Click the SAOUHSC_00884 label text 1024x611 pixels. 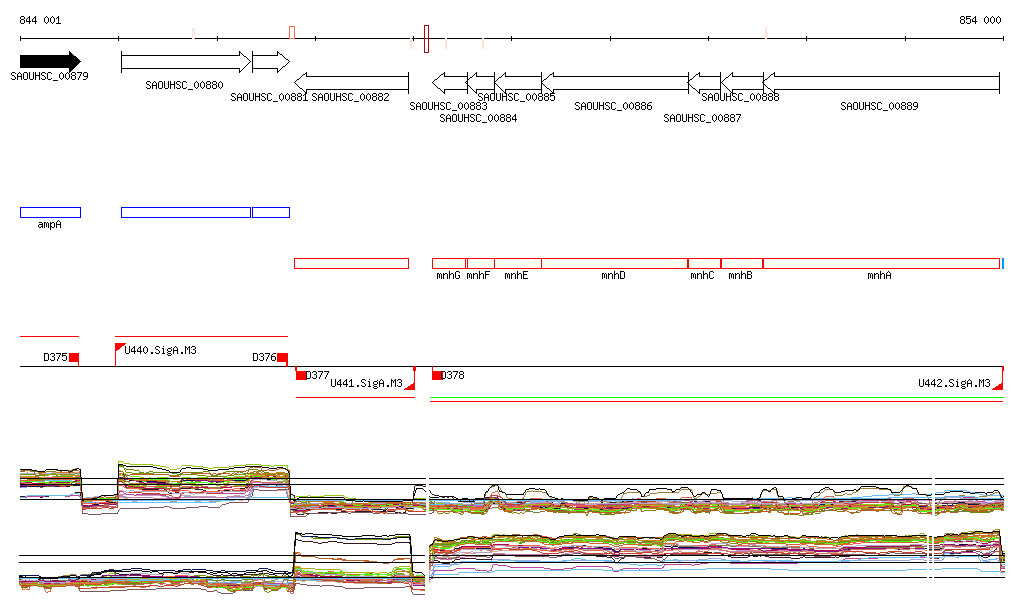(478, 118)
